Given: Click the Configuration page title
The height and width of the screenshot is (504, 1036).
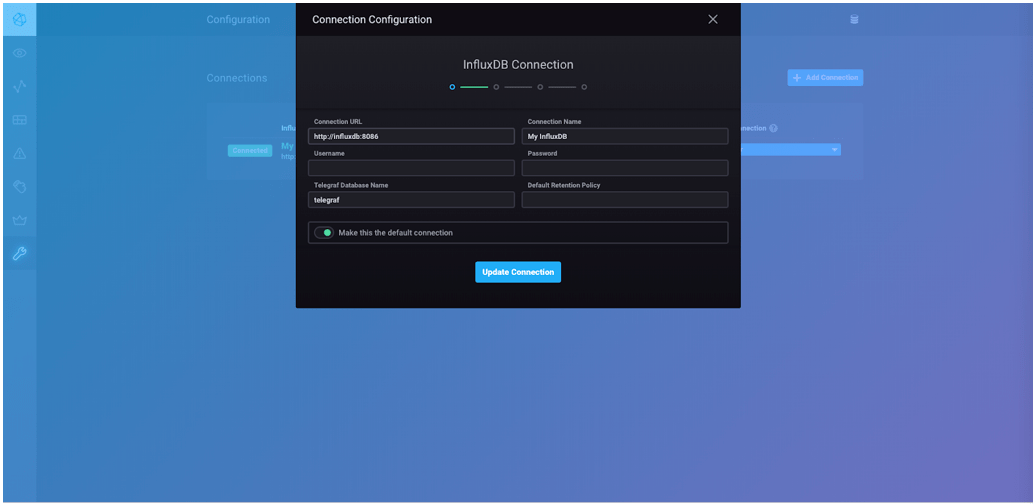Looking at the screenshot, I should 238,20.
